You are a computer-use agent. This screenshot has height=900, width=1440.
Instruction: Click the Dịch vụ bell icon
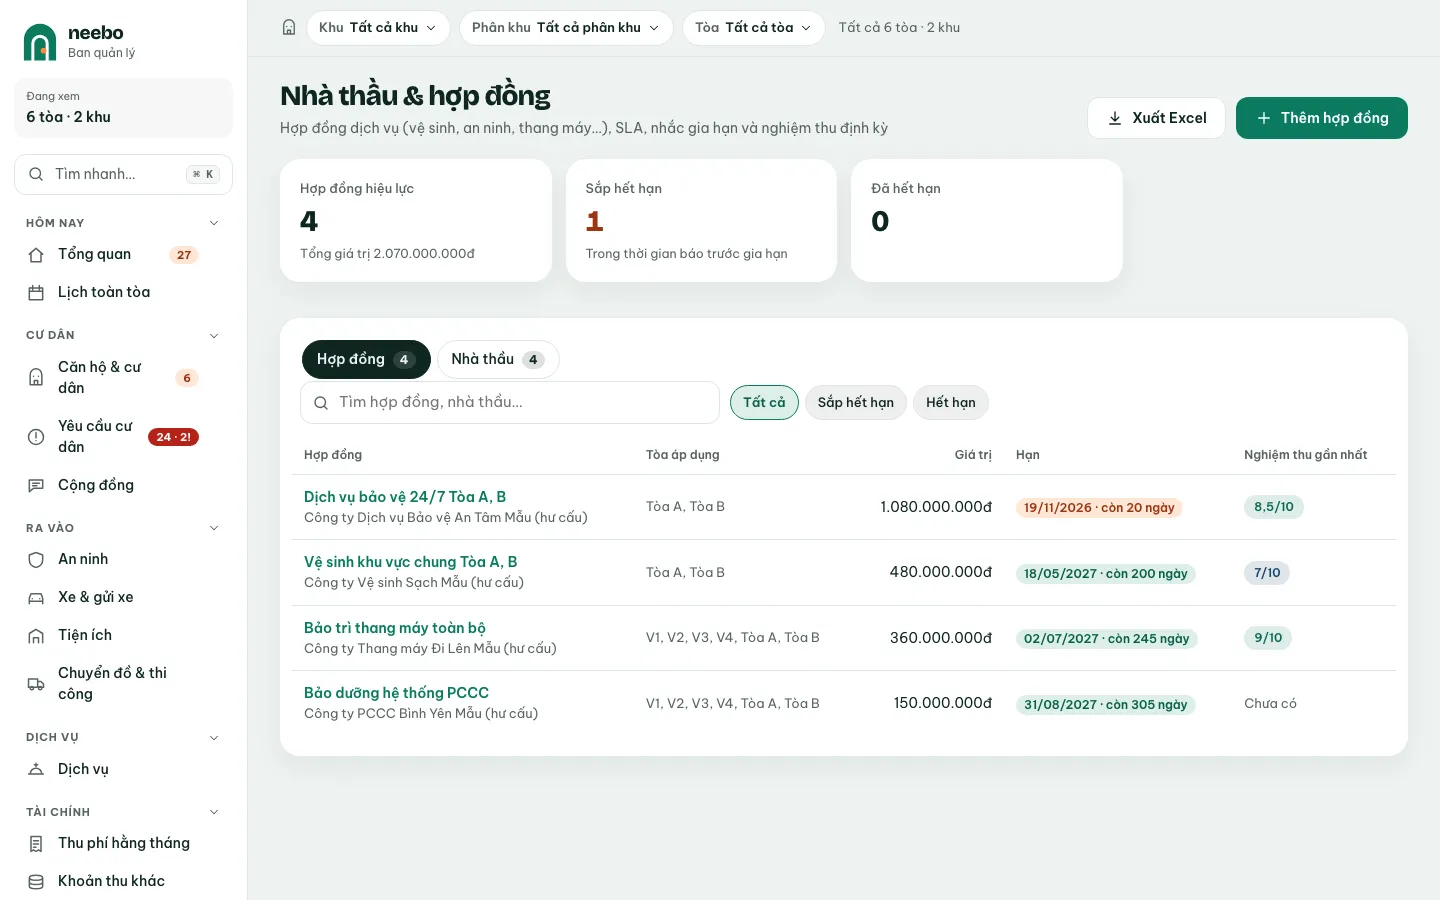coord(36,770)
